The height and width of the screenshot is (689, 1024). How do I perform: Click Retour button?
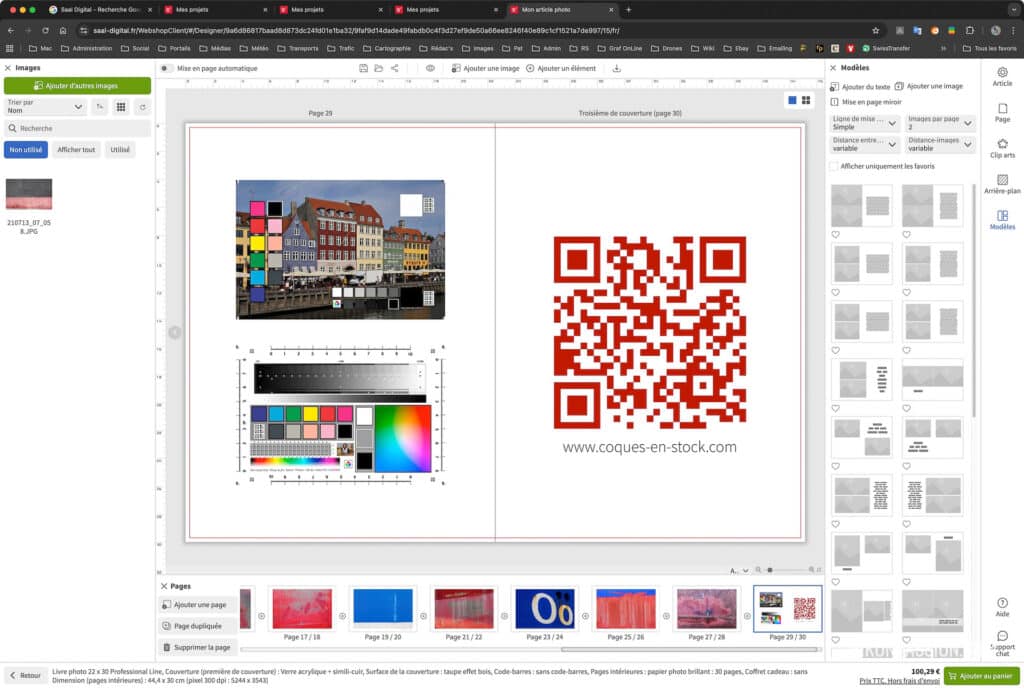click(25, 675)
